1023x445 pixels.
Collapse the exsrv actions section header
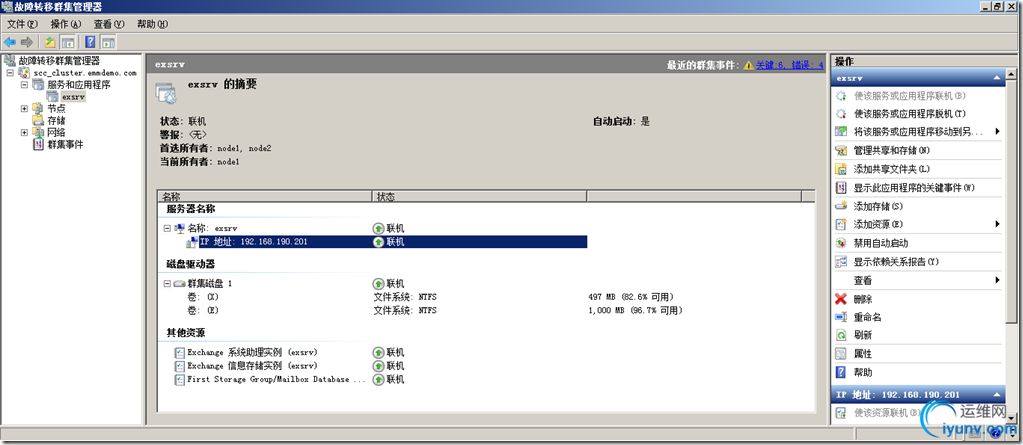click(996, 78)
